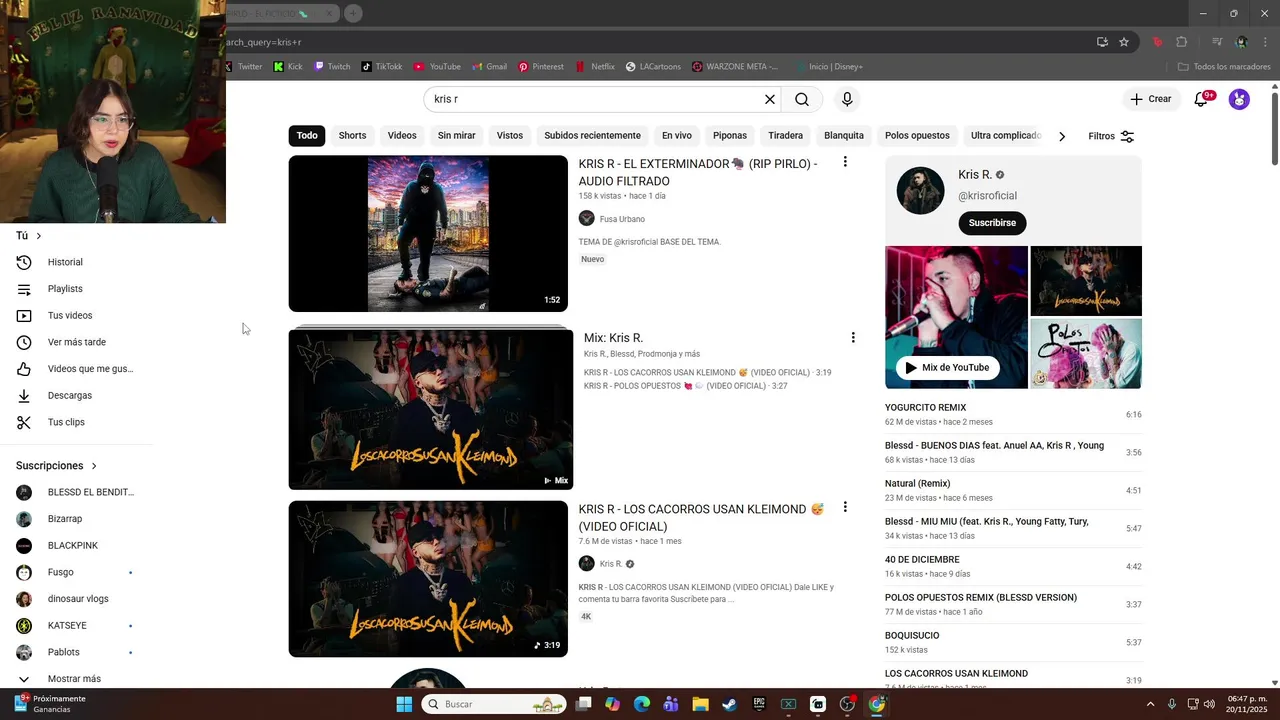Show more filter chips with right arrow

coord(1062,136)
